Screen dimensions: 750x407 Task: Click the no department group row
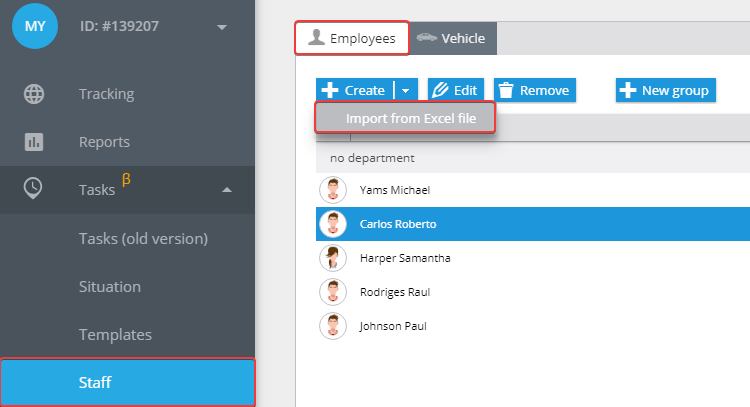pyautogui.click(x=533, y=158)
